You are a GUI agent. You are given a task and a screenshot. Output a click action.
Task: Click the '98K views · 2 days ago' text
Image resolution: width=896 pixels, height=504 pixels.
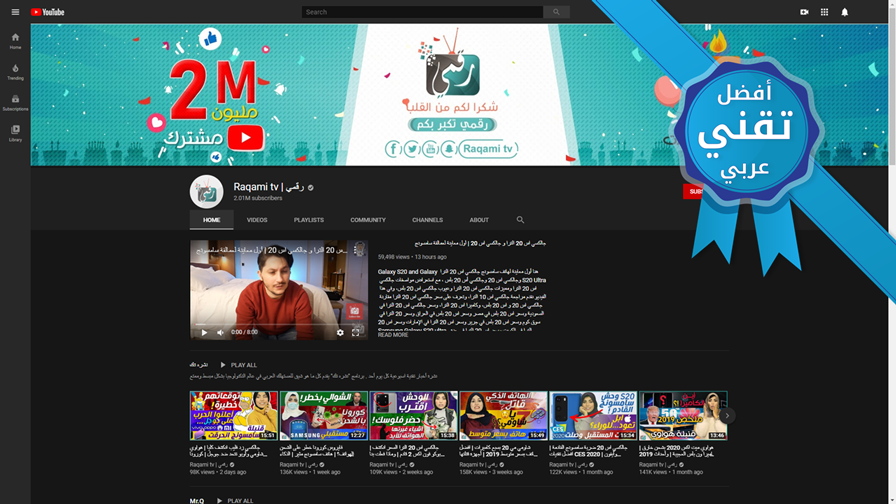pyautogui.click(x=218, y=472)
